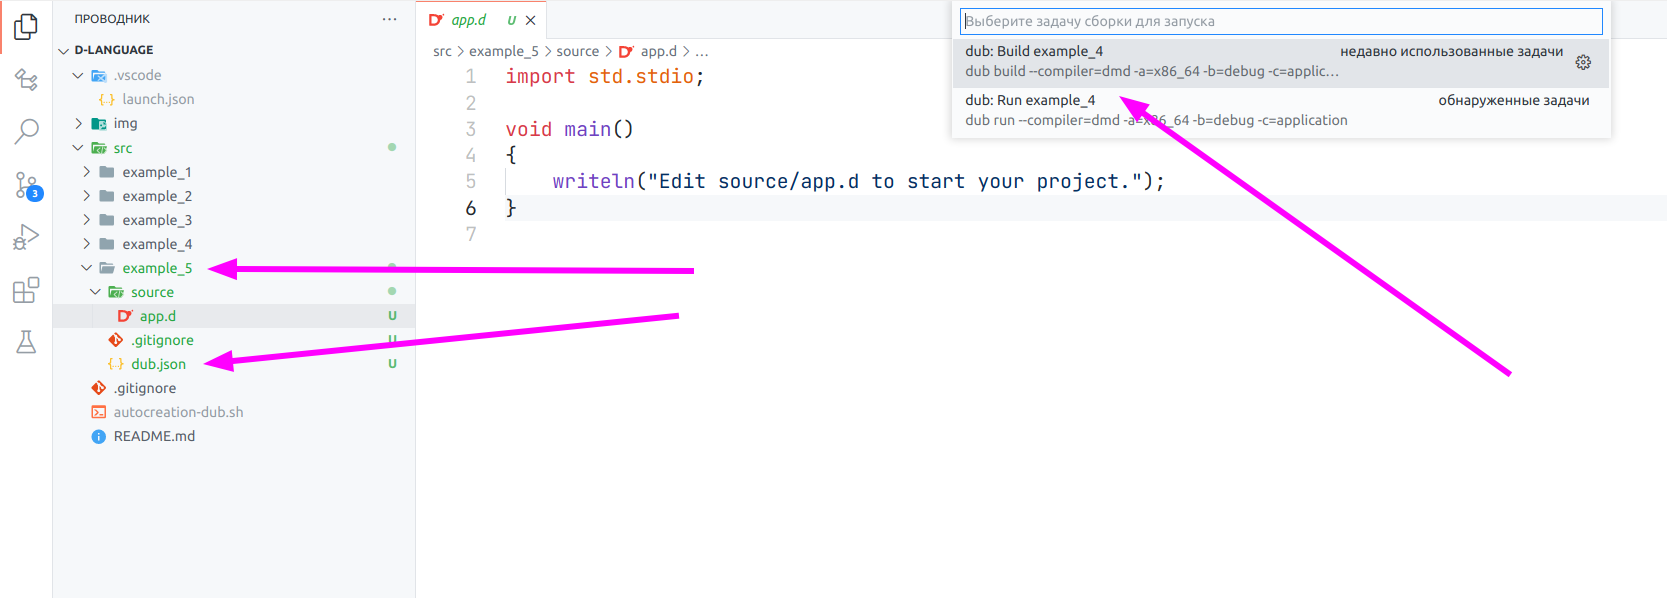Open app.d file in the explorer

(x=157, y=316)
